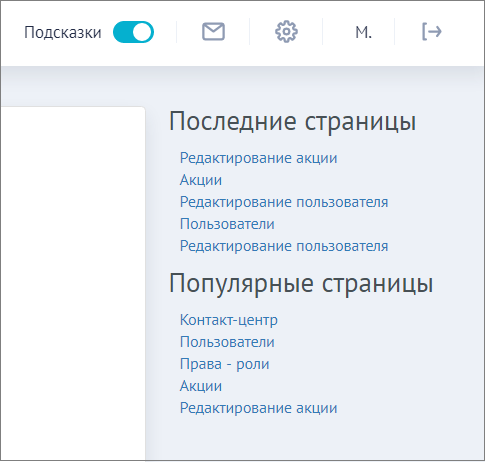Open settings with the gear icon
This screenshot has width=485, height=462.
coord(286,32)
